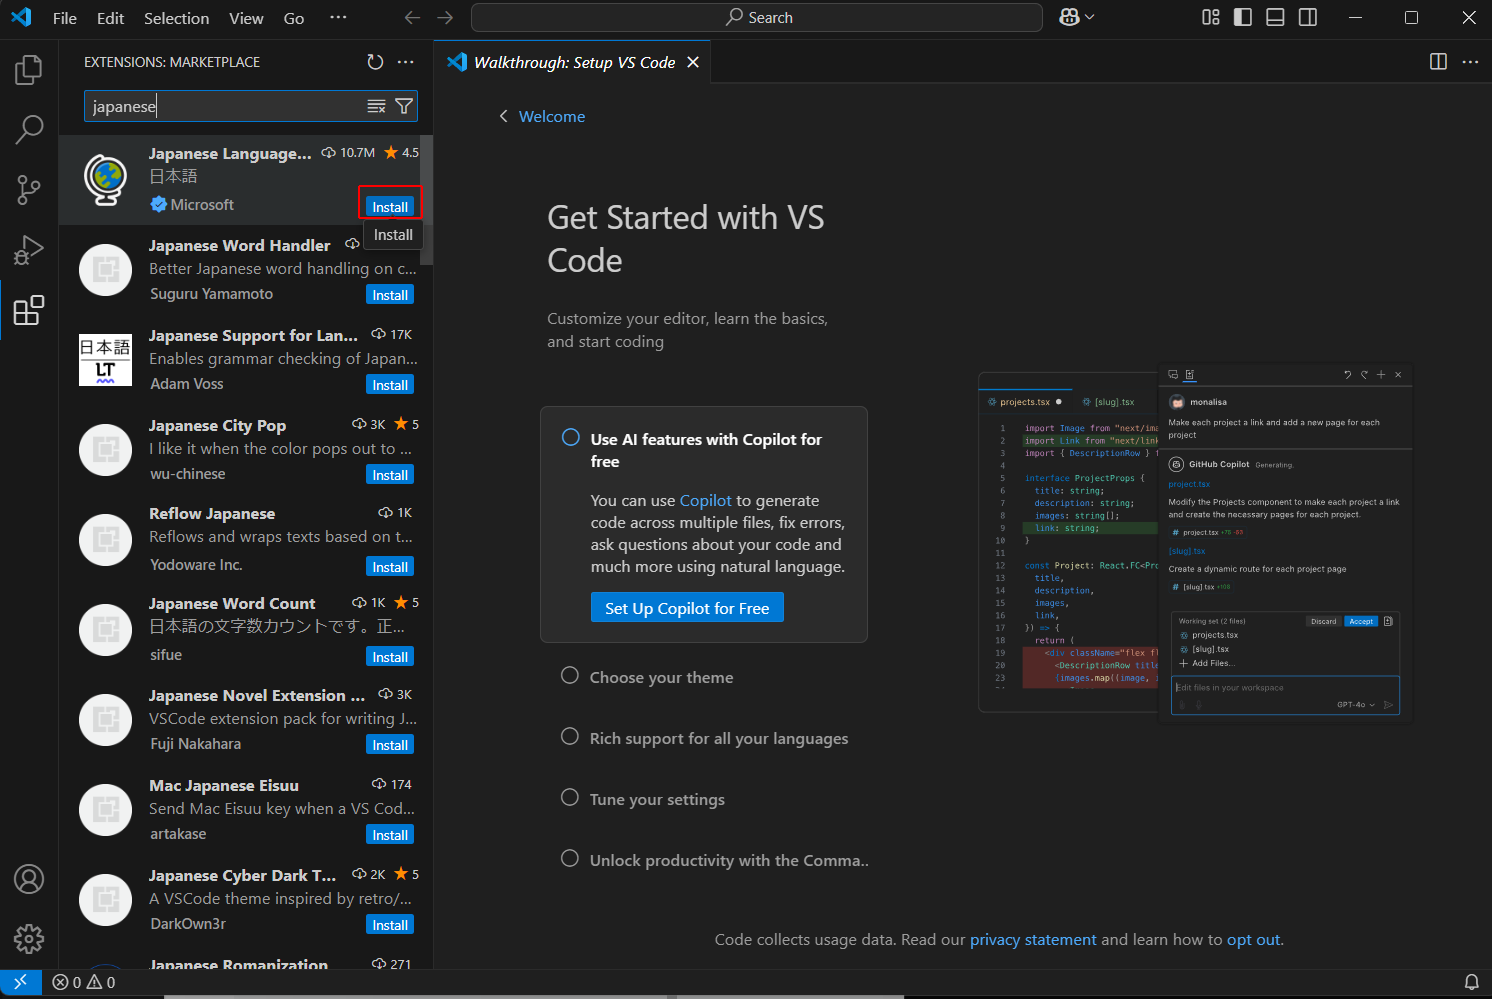Open the Copilot chat icon in title bar
1492x999 pixels.
[x=1069, y=17]
